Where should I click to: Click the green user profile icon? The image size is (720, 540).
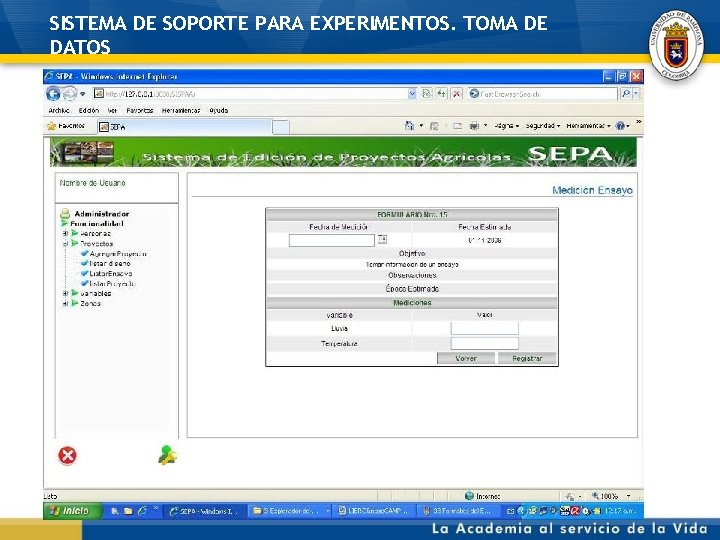pos(167,455)
